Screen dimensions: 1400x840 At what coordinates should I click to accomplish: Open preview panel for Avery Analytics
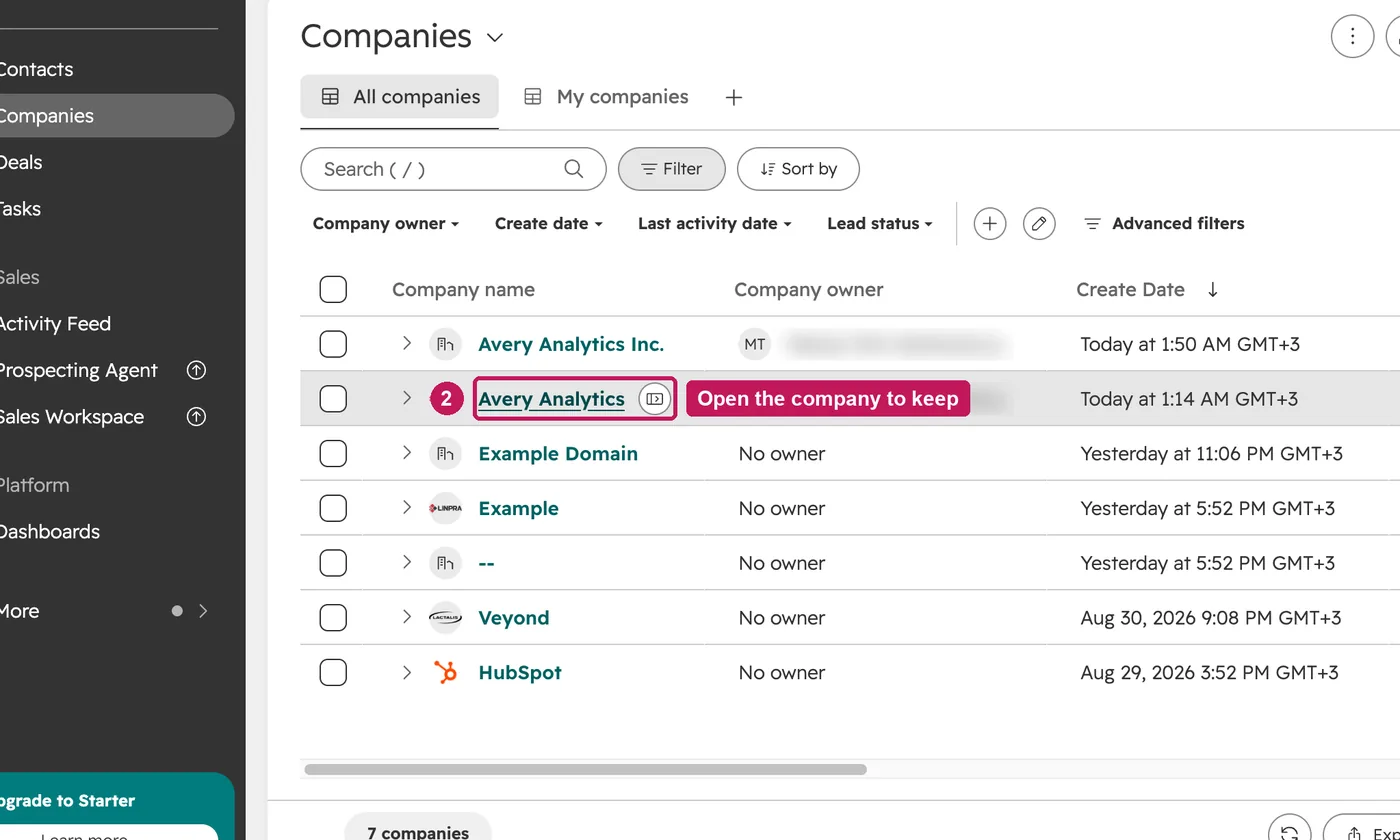655,399
